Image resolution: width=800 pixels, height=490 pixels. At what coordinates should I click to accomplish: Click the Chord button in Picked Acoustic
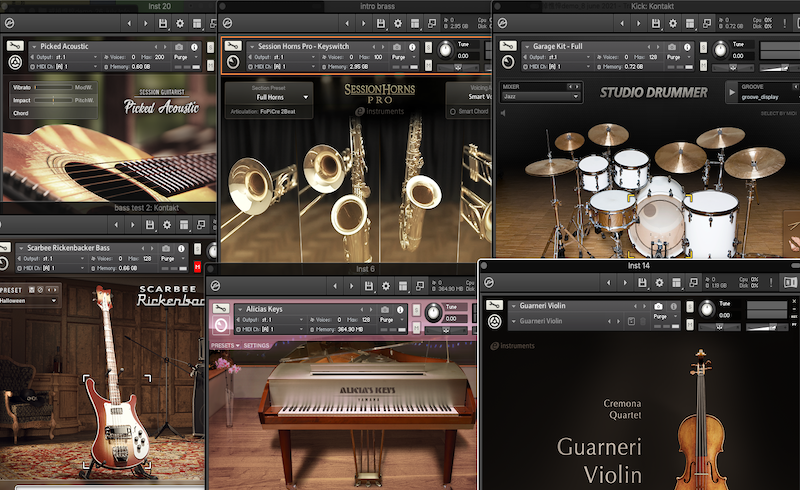[x=22, y=113]
